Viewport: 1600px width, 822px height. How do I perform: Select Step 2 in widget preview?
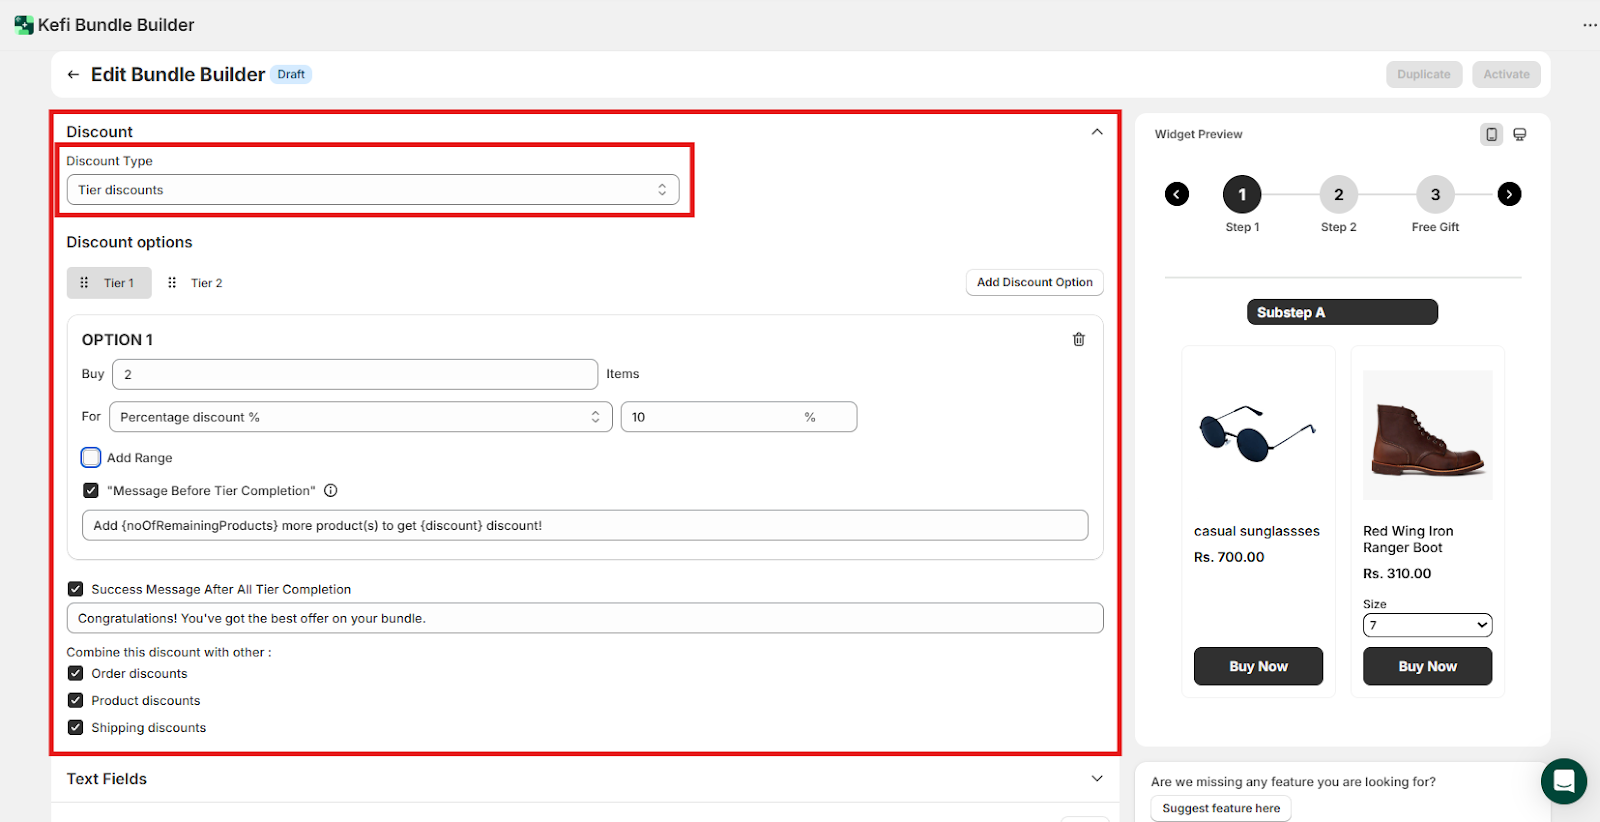[x=1338, y=195]
